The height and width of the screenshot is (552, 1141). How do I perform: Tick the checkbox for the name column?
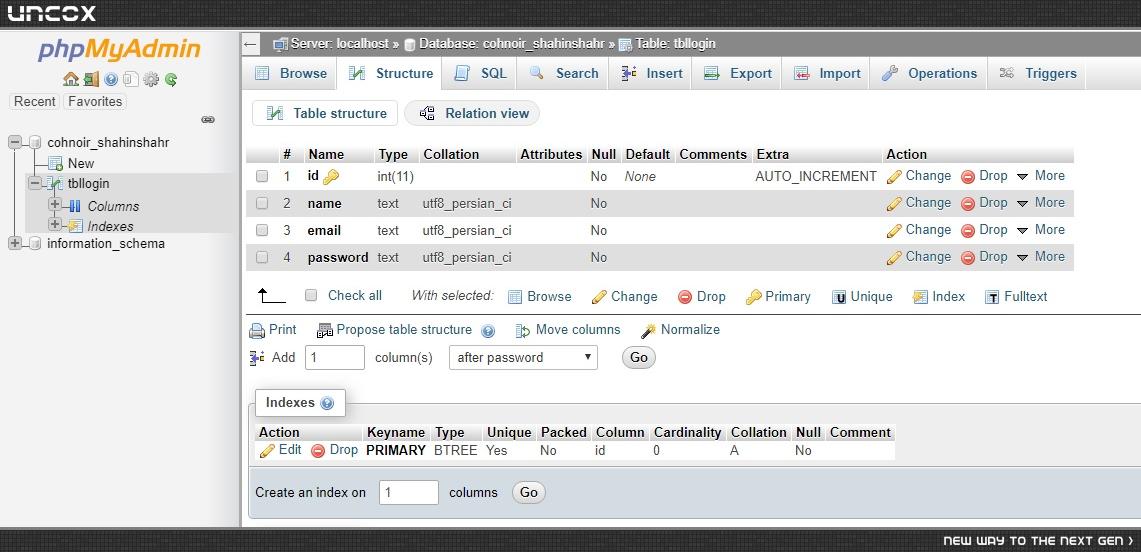click(262, 203)
